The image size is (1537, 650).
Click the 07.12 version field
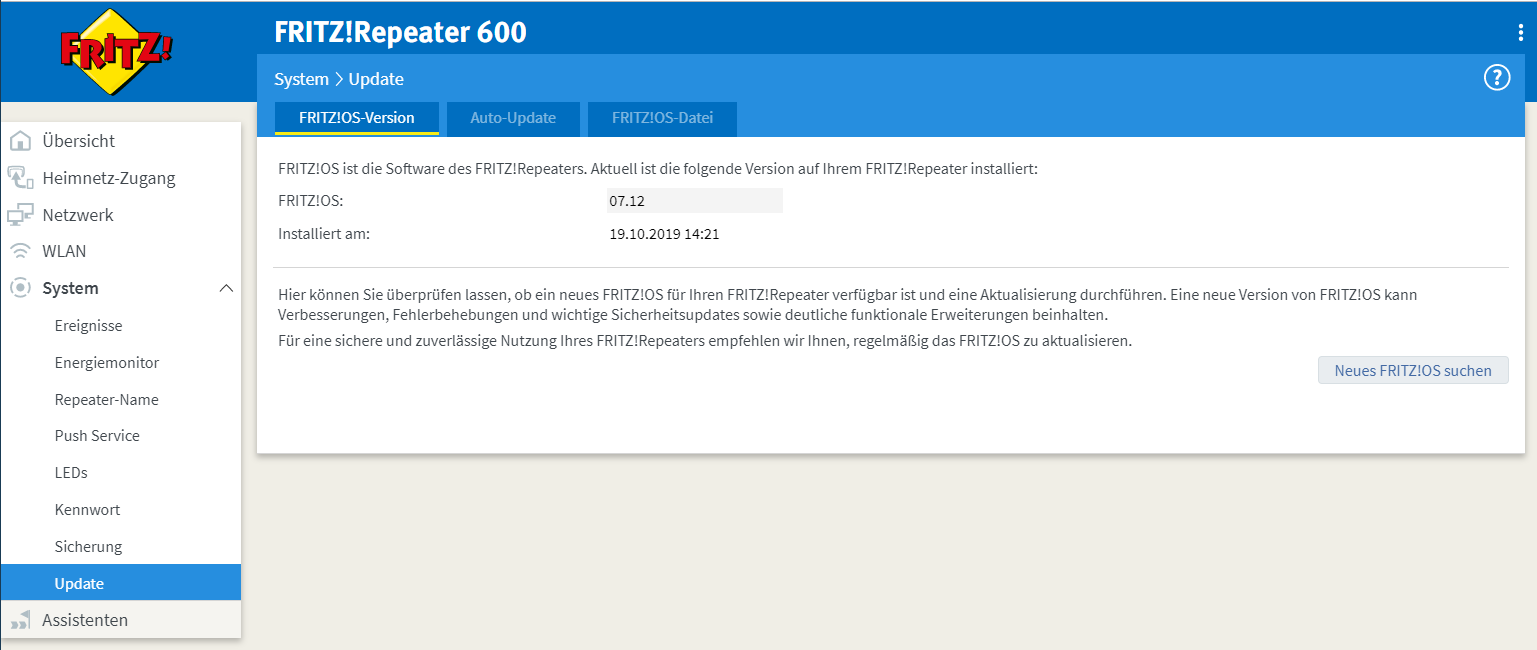[694, 201]
